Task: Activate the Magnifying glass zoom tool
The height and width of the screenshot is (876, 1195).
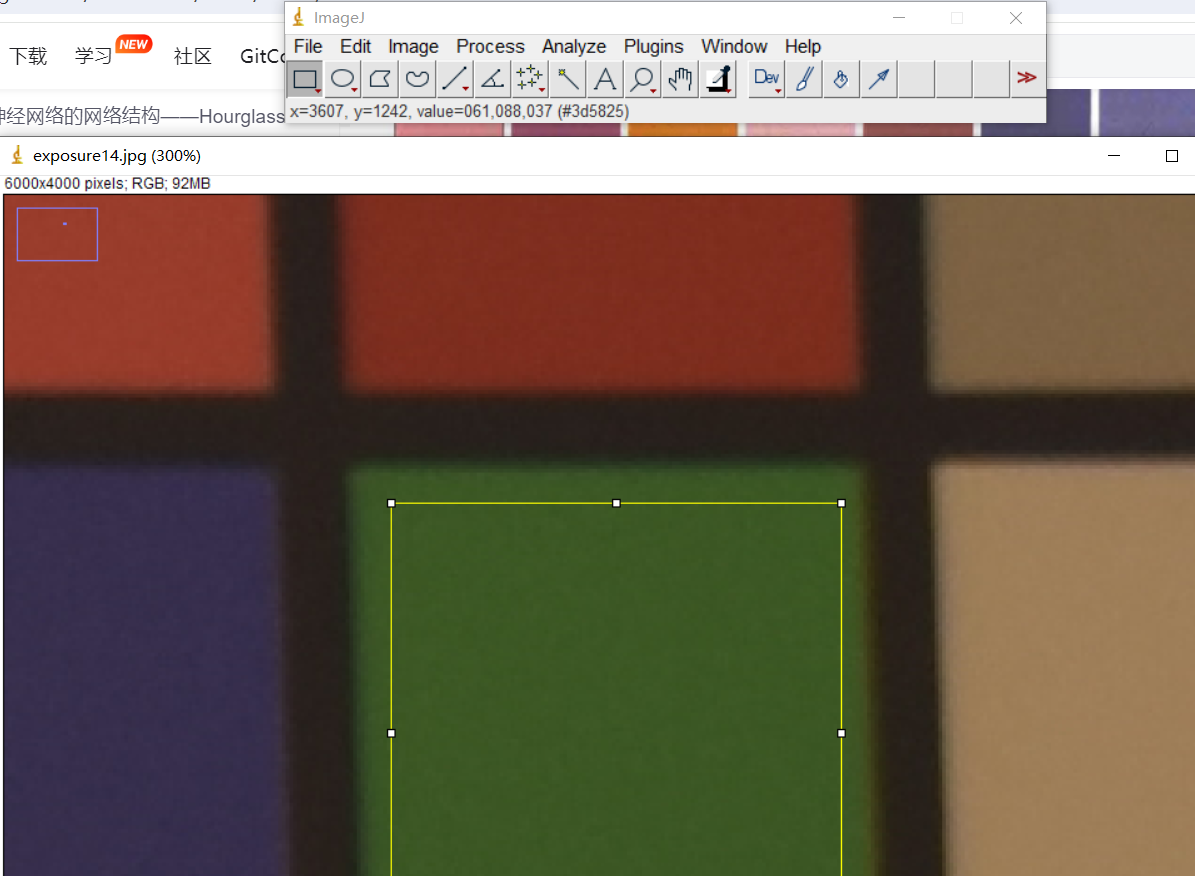Action: pyautogui.click(x=642, y=79)
